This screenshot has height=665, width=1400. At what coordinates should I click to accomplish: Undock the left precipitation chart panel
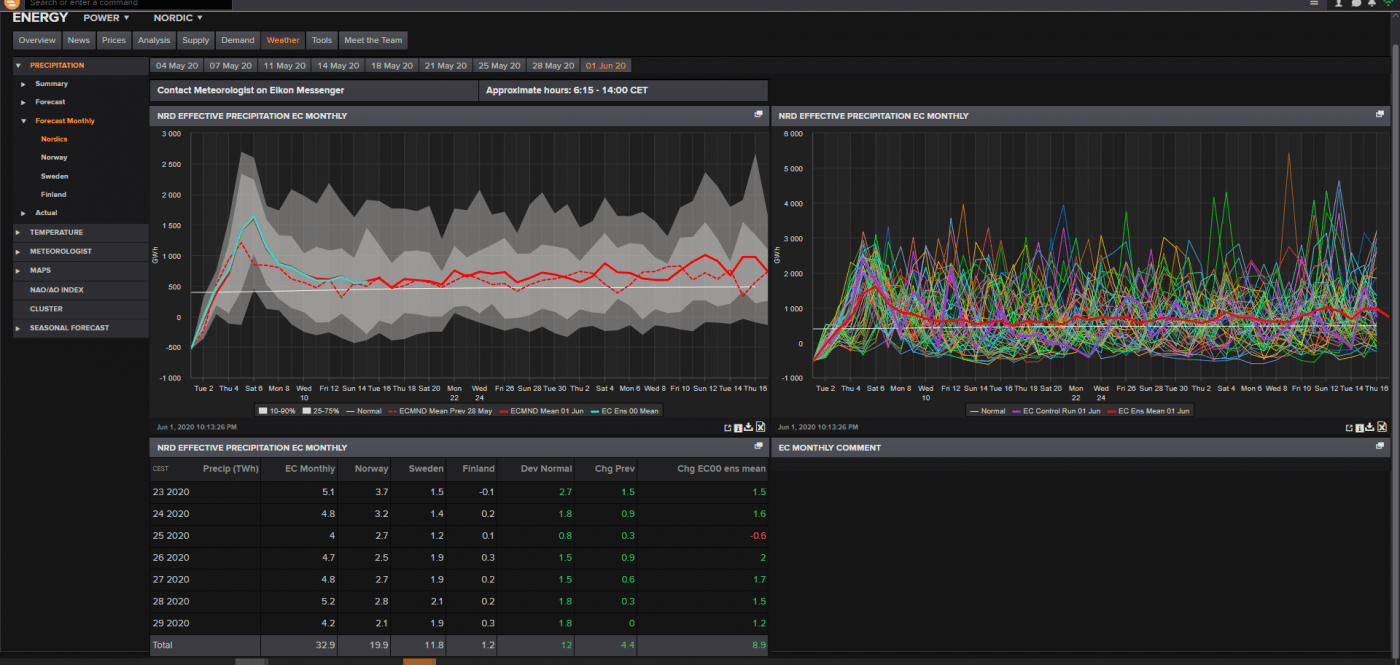[x=759, y=115]
